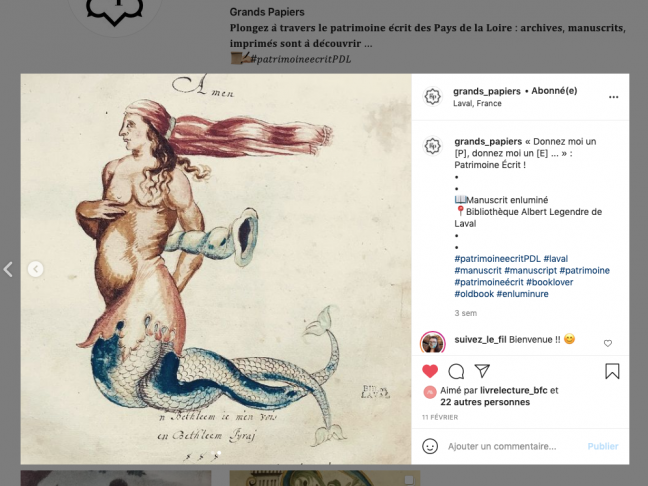The height and width of the screenshot is (486, 648).
Task: Go to previous post chevron at left edge
Action: click(x=8, y=269)
